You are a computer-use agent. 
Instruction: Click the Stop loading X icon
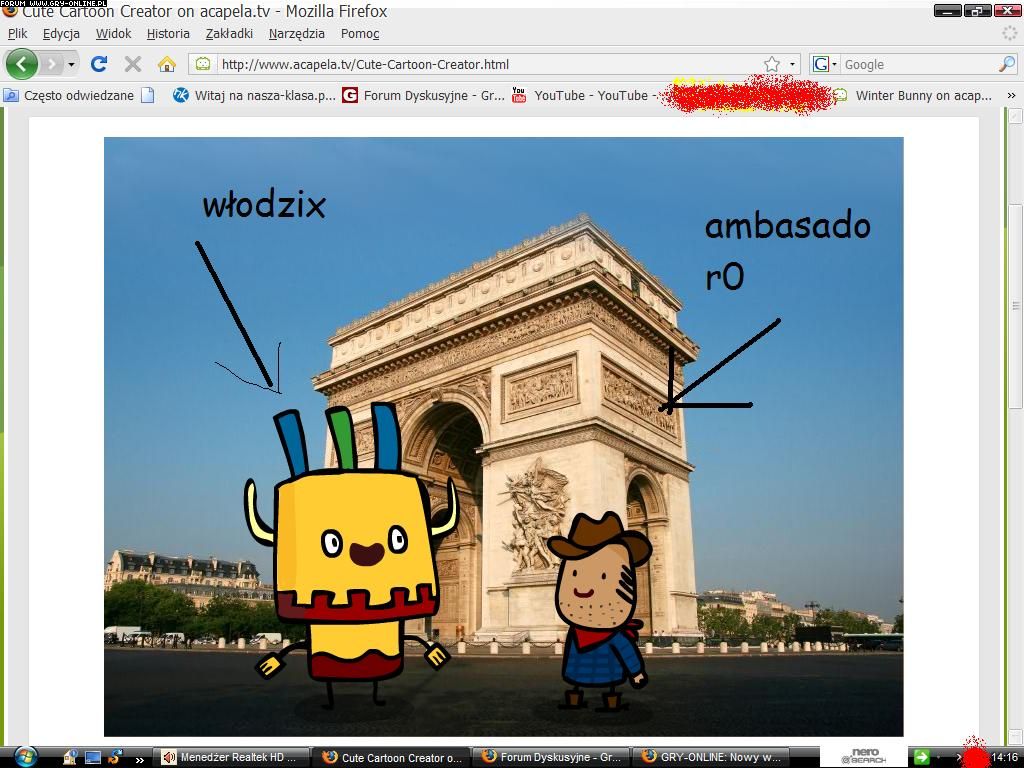pos(132,64)
